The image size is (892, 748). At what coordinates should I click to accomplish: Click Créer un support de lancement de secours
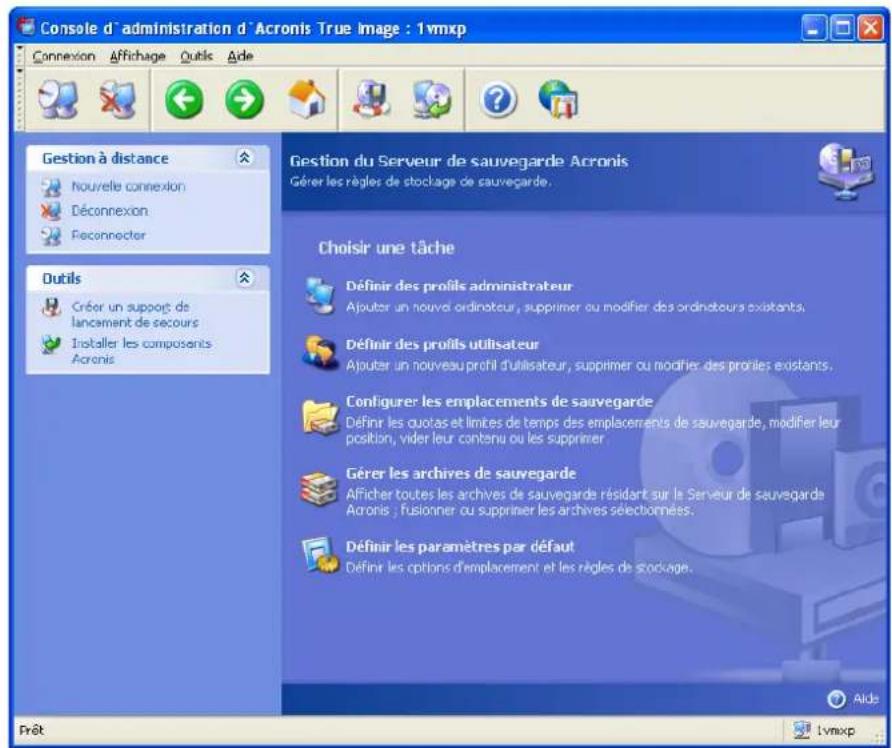[135, 315]
